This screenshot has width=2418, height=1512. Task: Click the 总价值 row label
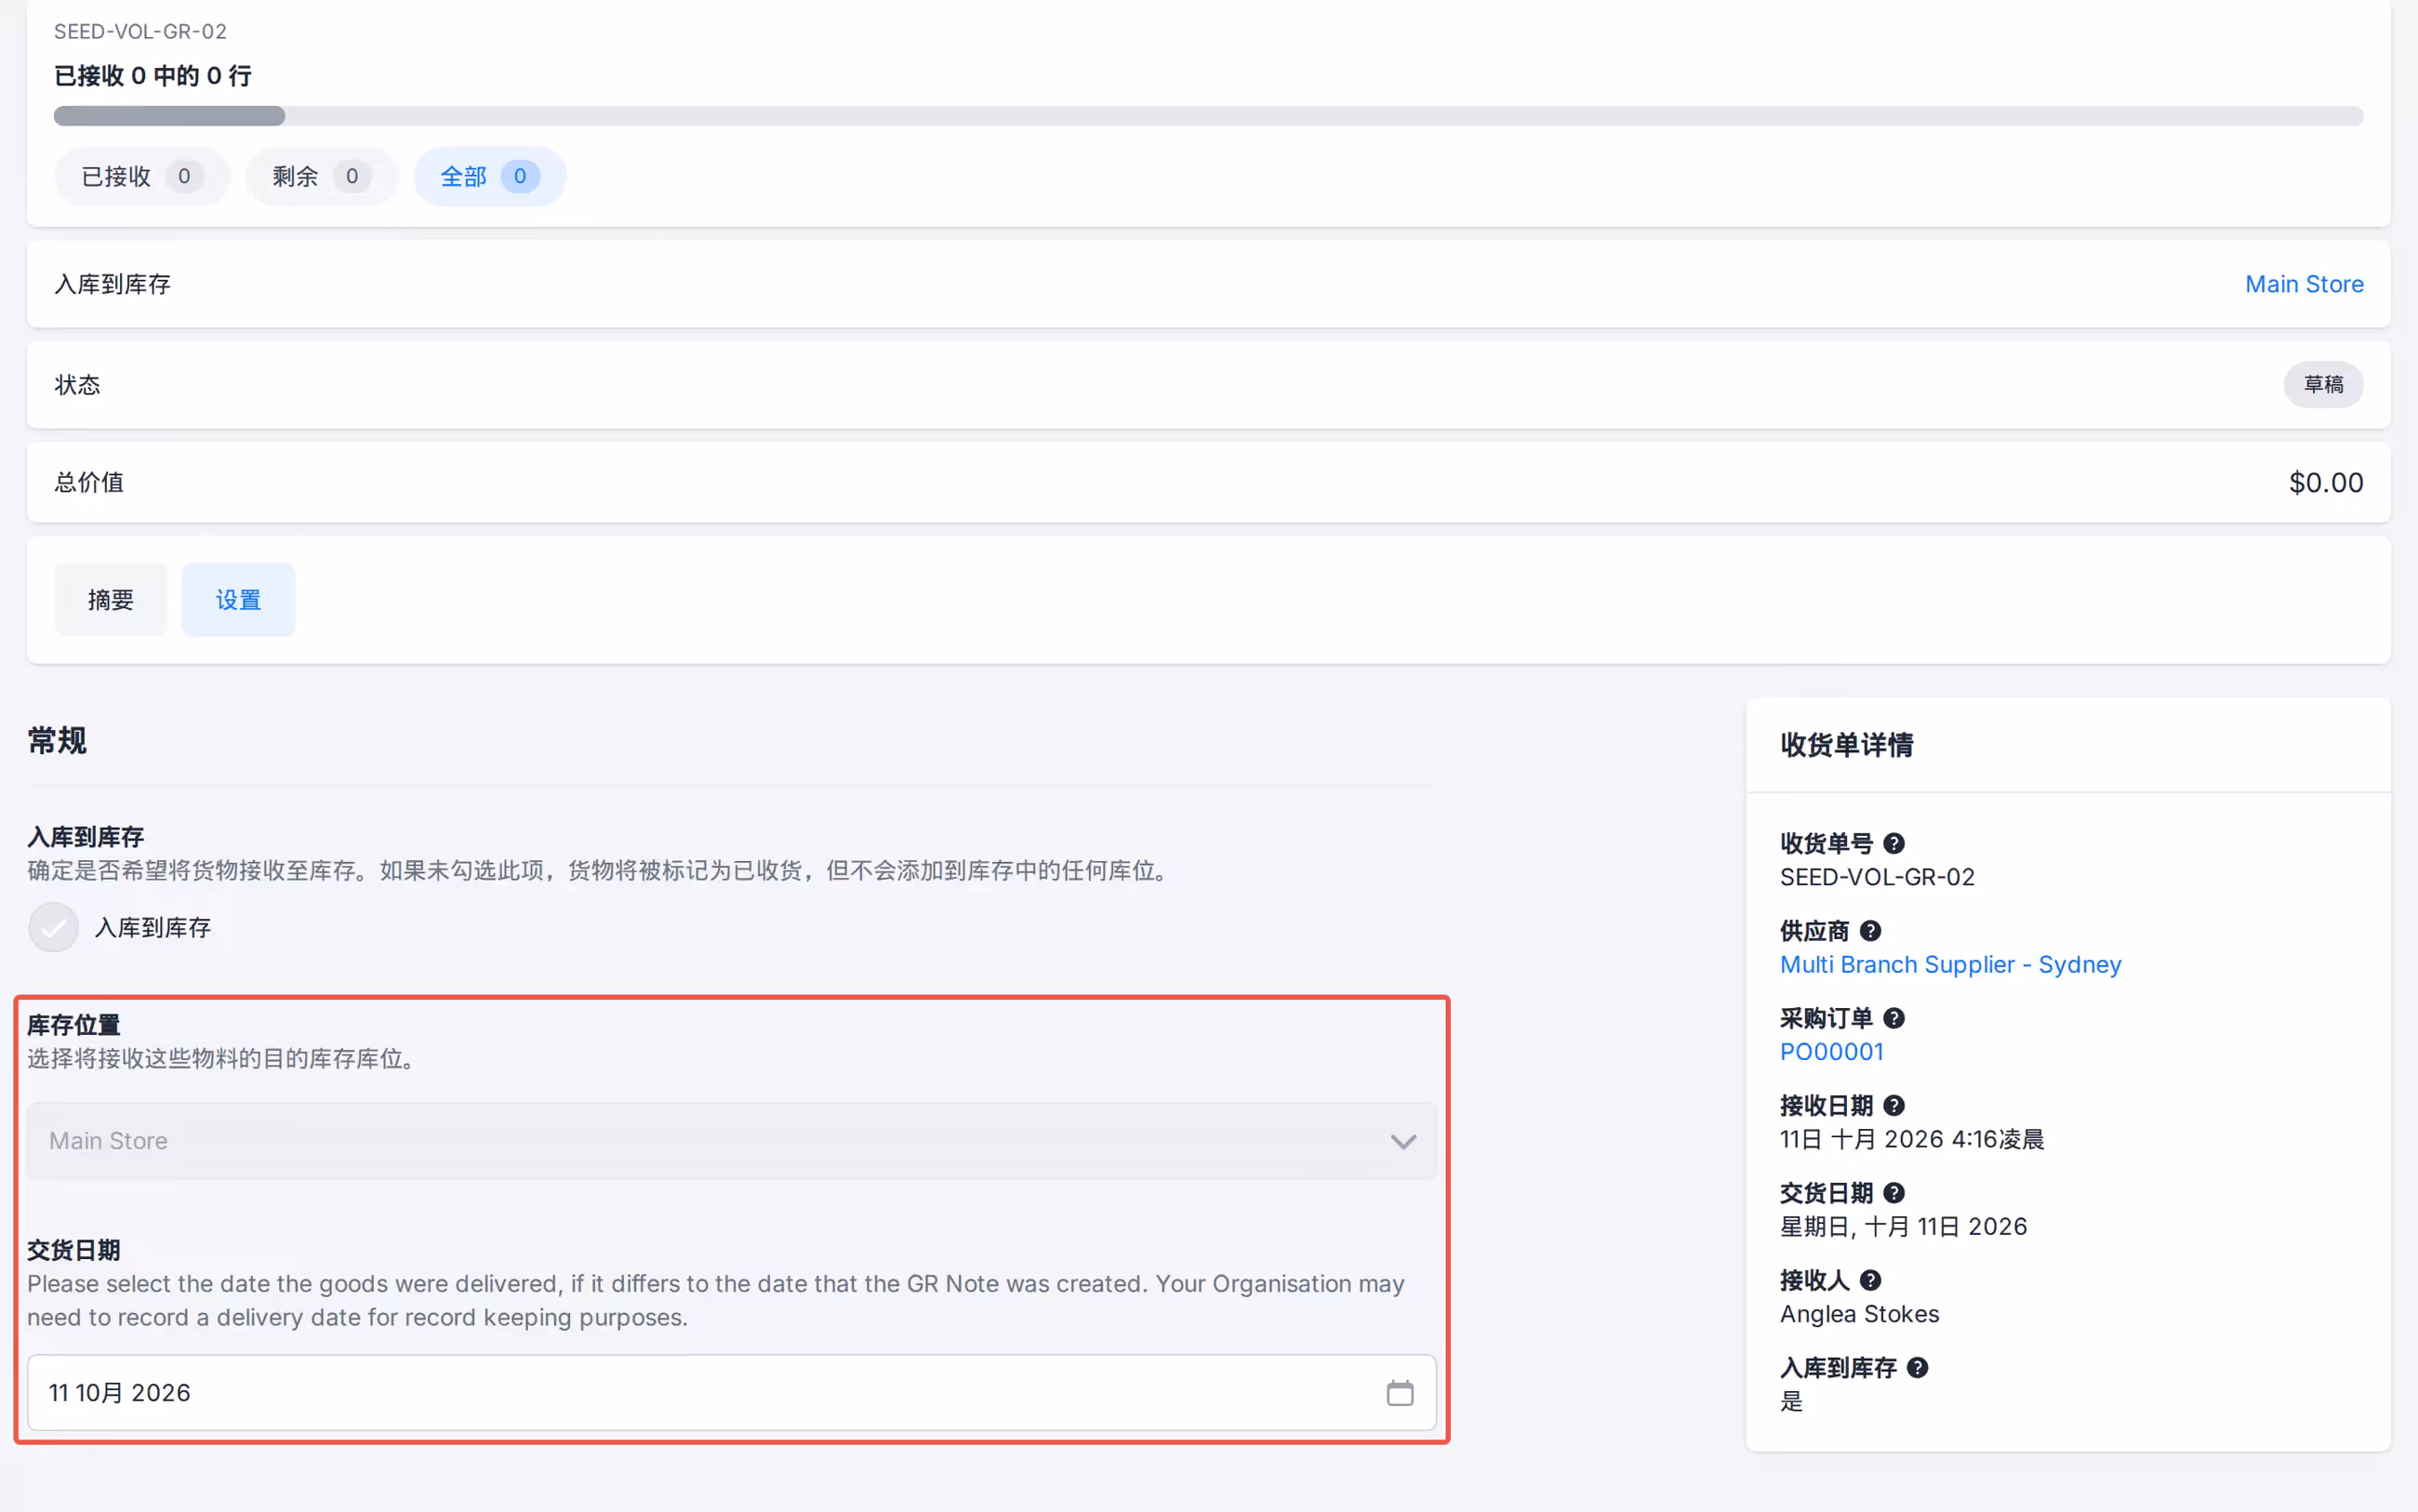[x=89, y=482]
